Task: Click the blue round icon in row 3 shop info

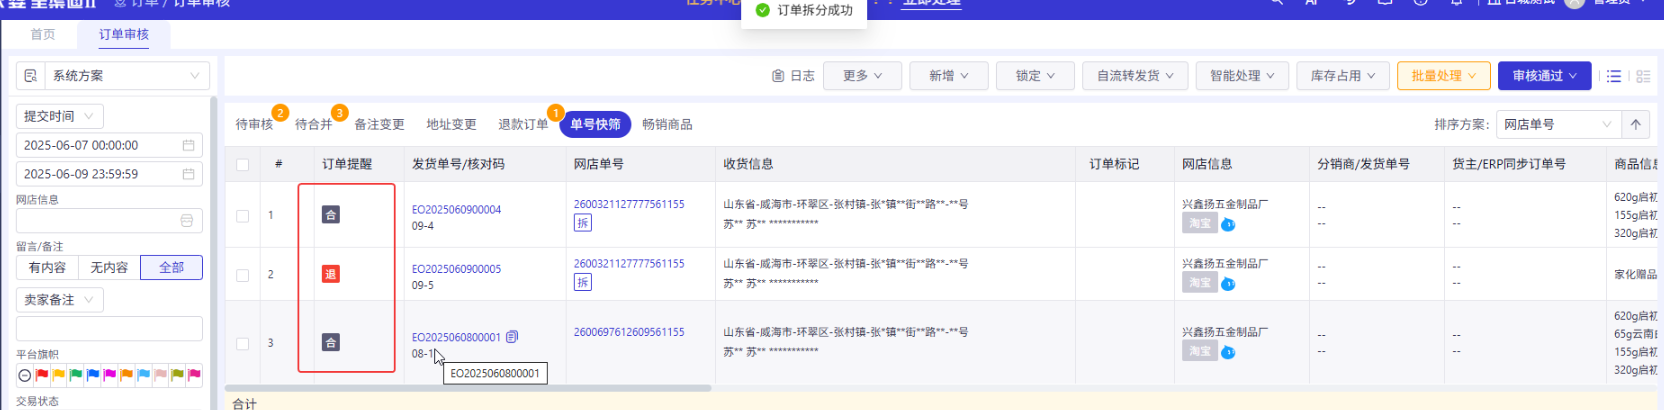Action: tap(1228, 352)
